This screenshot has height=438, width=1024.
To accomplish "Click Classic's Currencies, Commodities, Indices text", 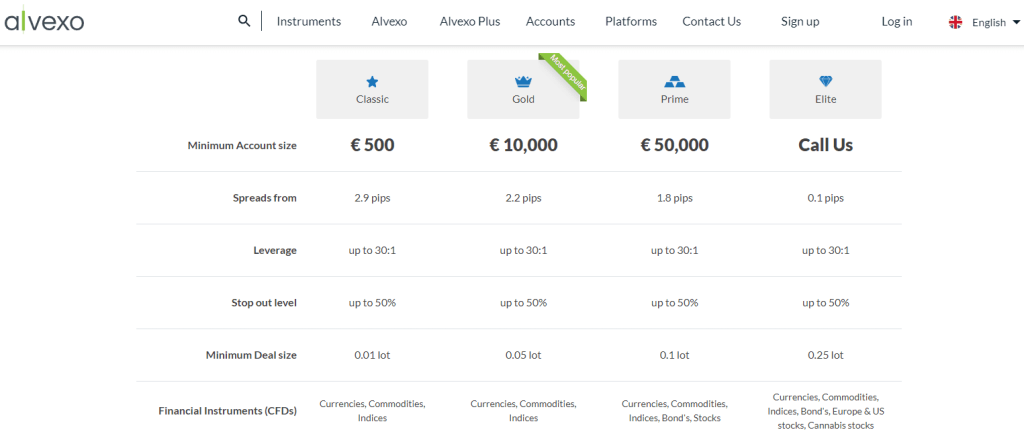I will point(372,411).
